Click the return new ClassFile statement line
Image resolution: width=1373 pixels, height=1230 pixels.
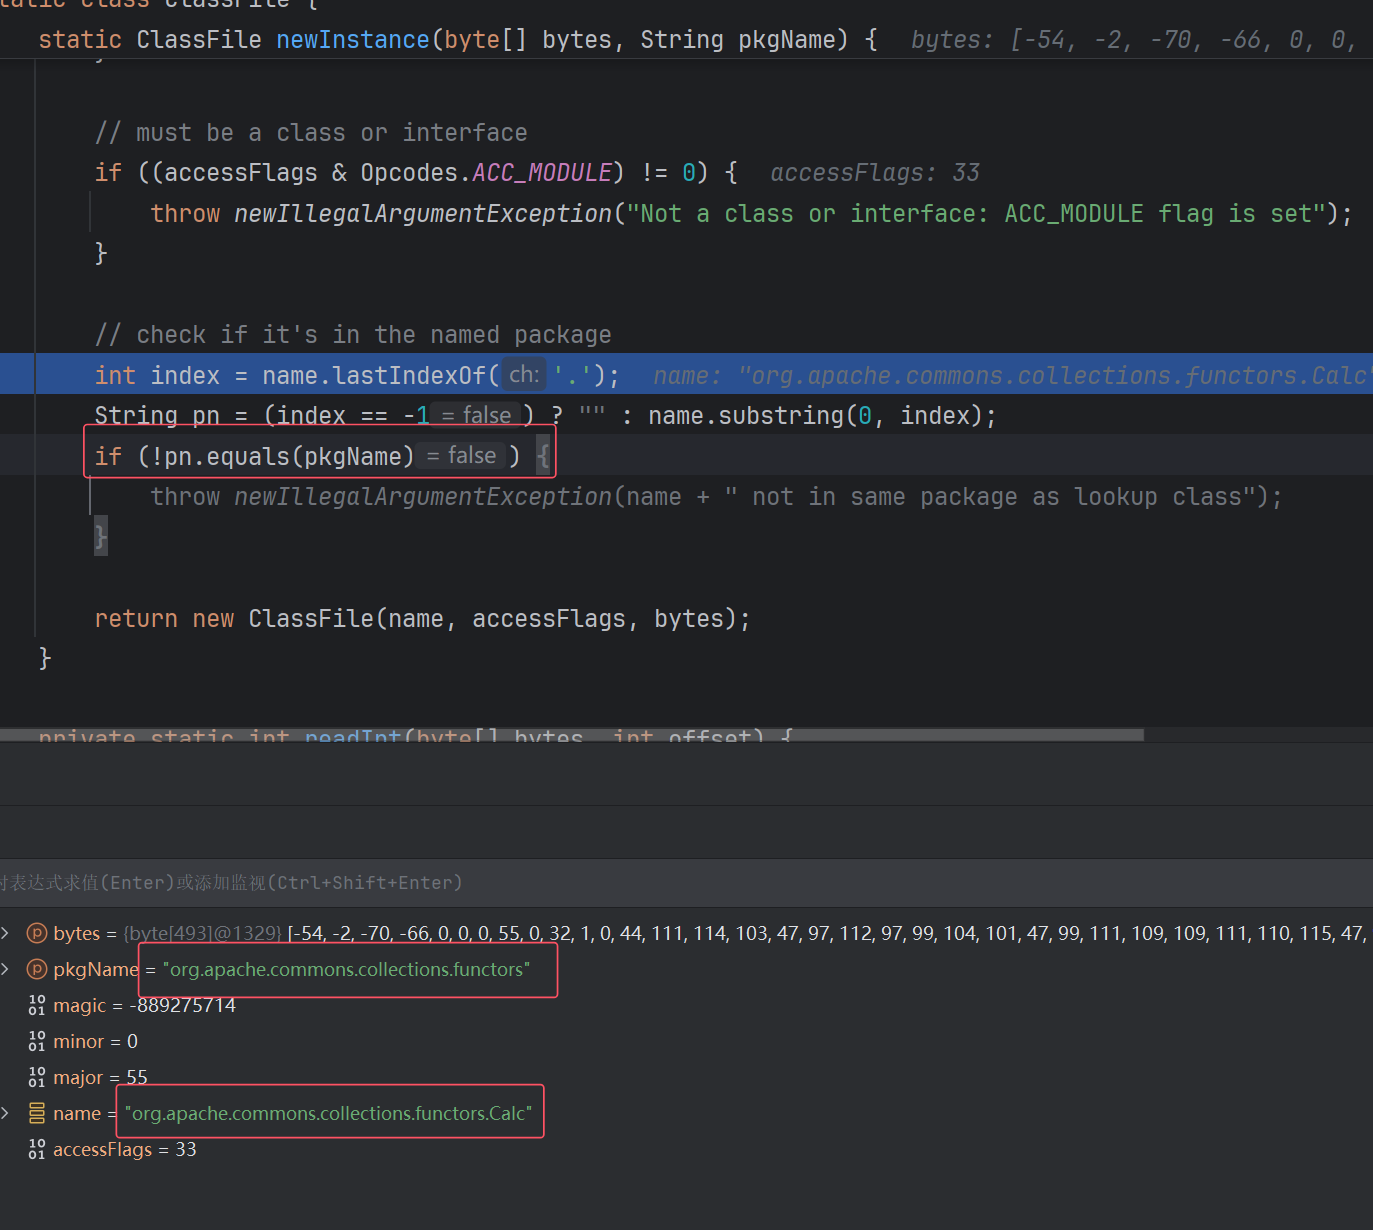coord(422,619)
